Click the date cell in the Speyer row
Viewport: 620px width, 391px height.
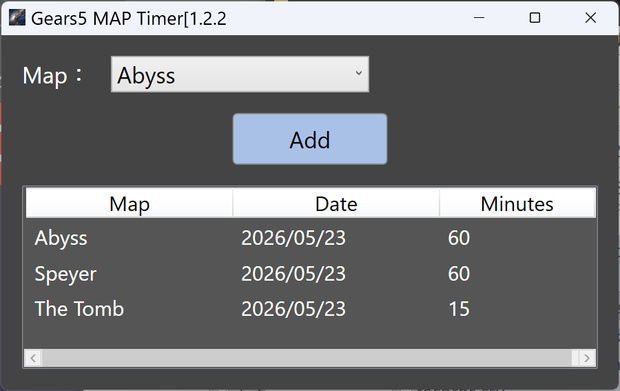click(293, 274)
